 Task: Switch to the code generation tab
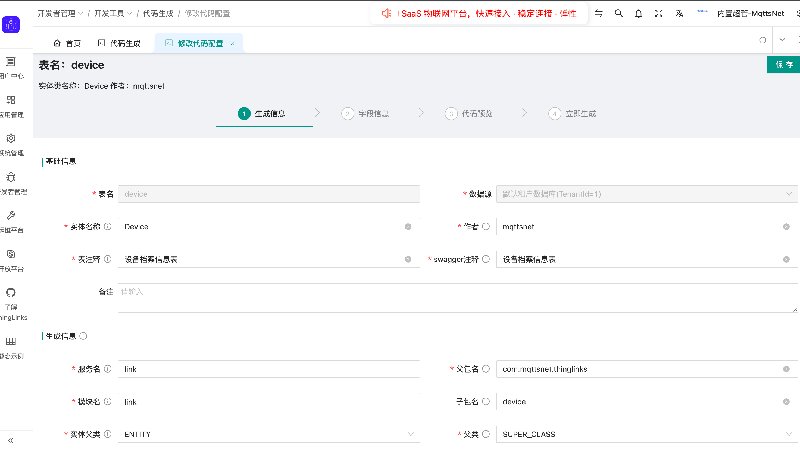point(119,43)
